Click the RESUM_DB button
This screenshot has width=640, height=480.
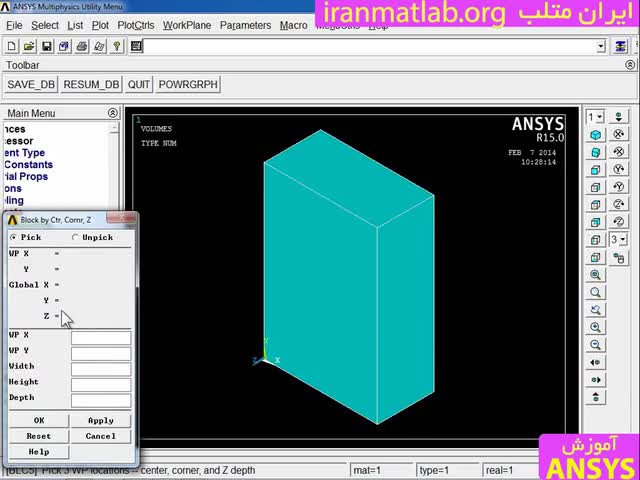91,84
